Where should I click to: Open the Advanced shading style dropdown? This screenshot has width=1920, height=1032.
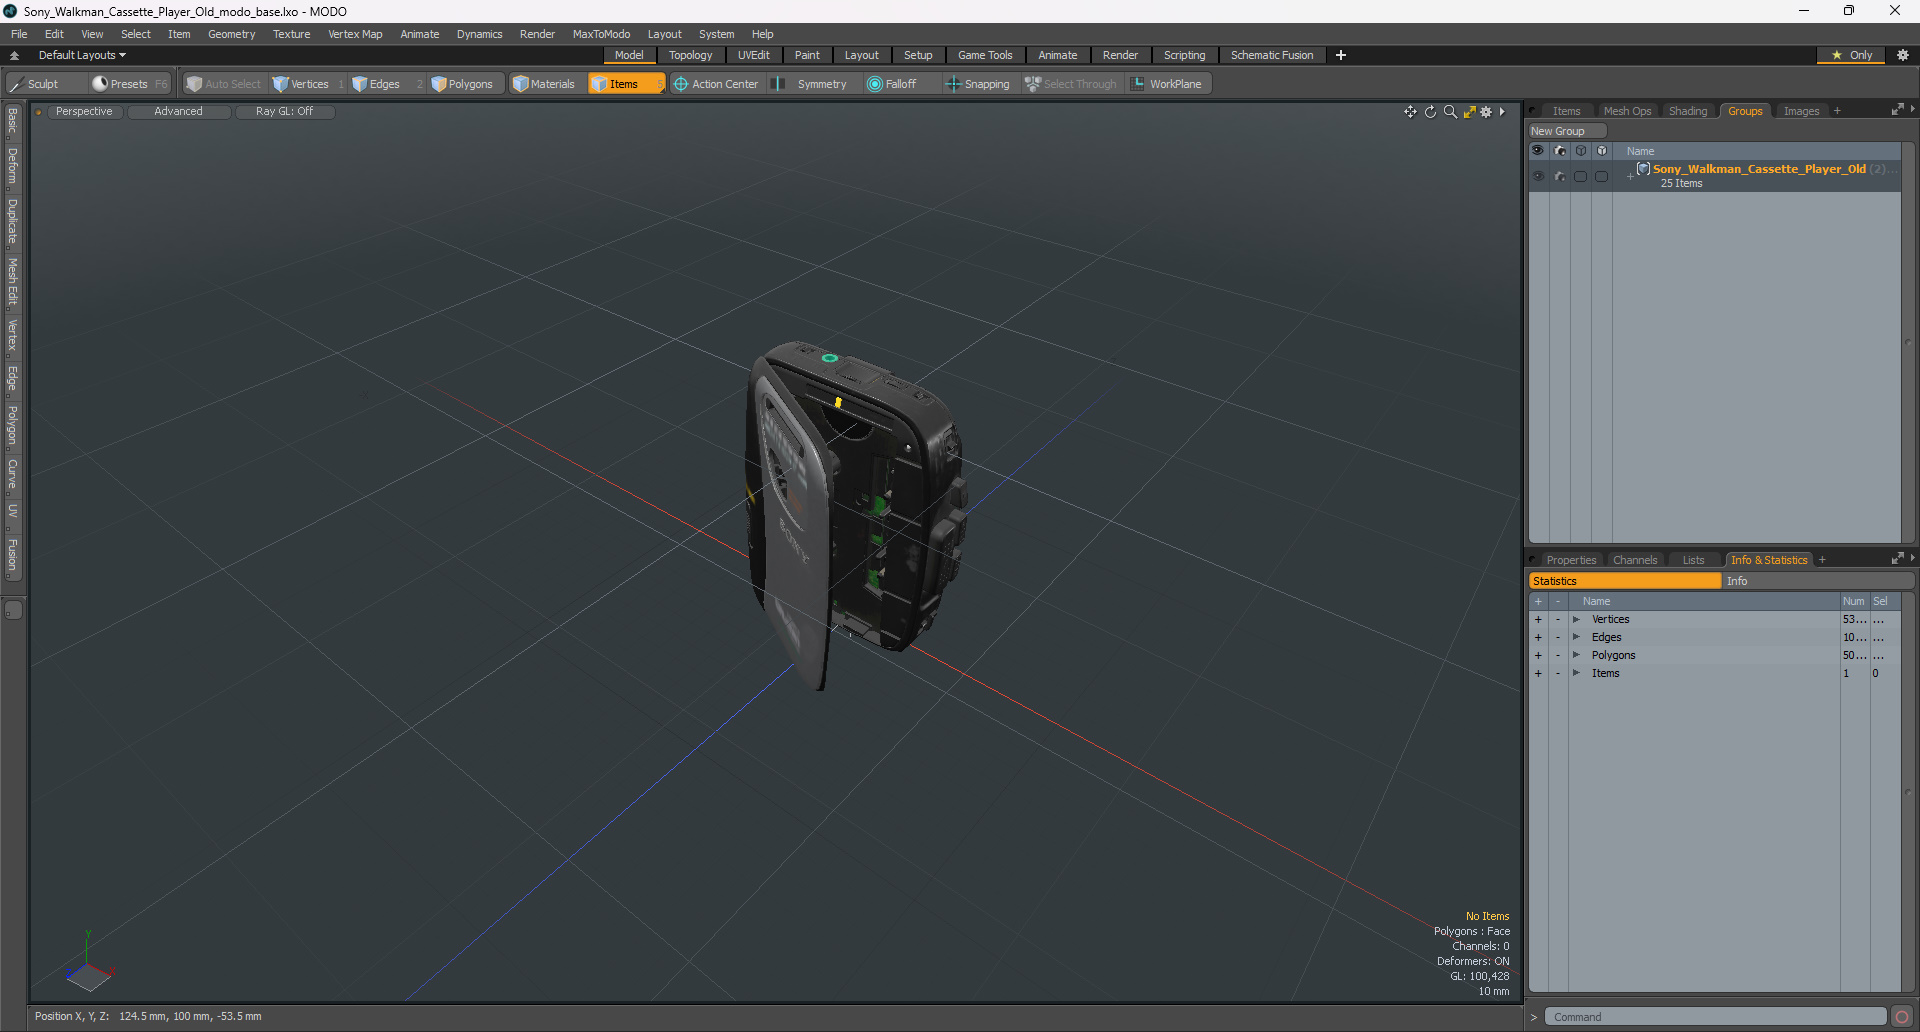pos(179,112)
